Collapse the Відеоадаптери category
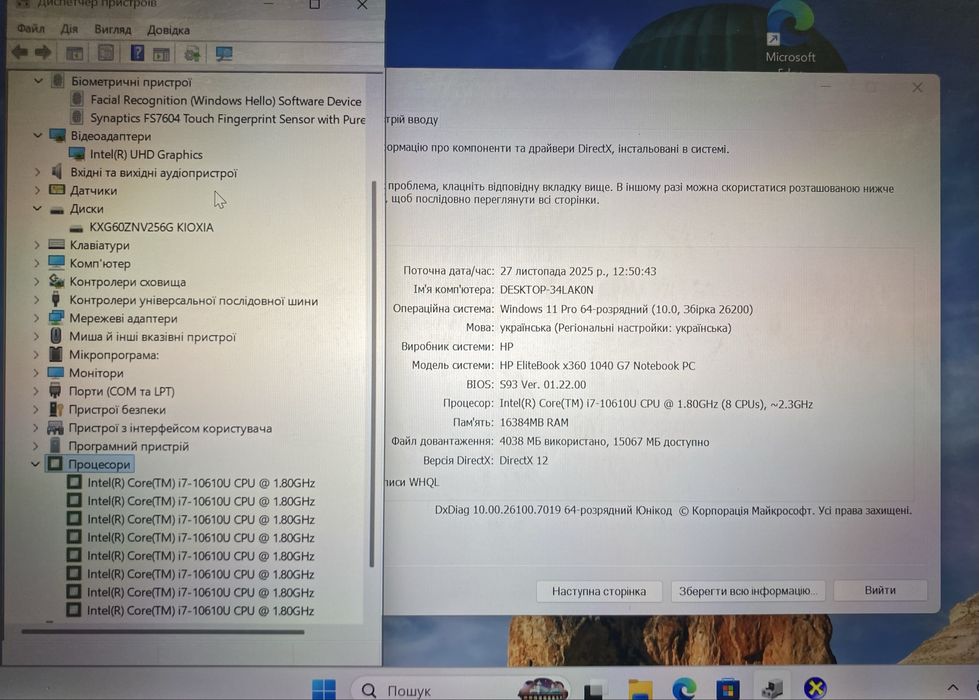The image size is (979, 700). point(37,135)
